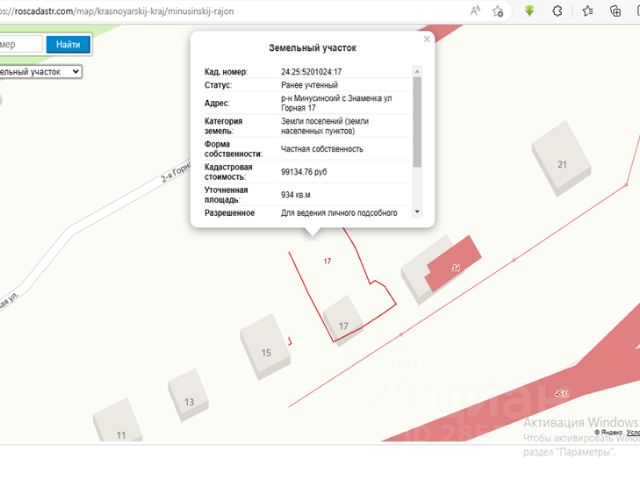This screenshot has width=640, height=480.
Task: Click the cadastral number 24:25:5201024:17 value
Action: (311, 72)
